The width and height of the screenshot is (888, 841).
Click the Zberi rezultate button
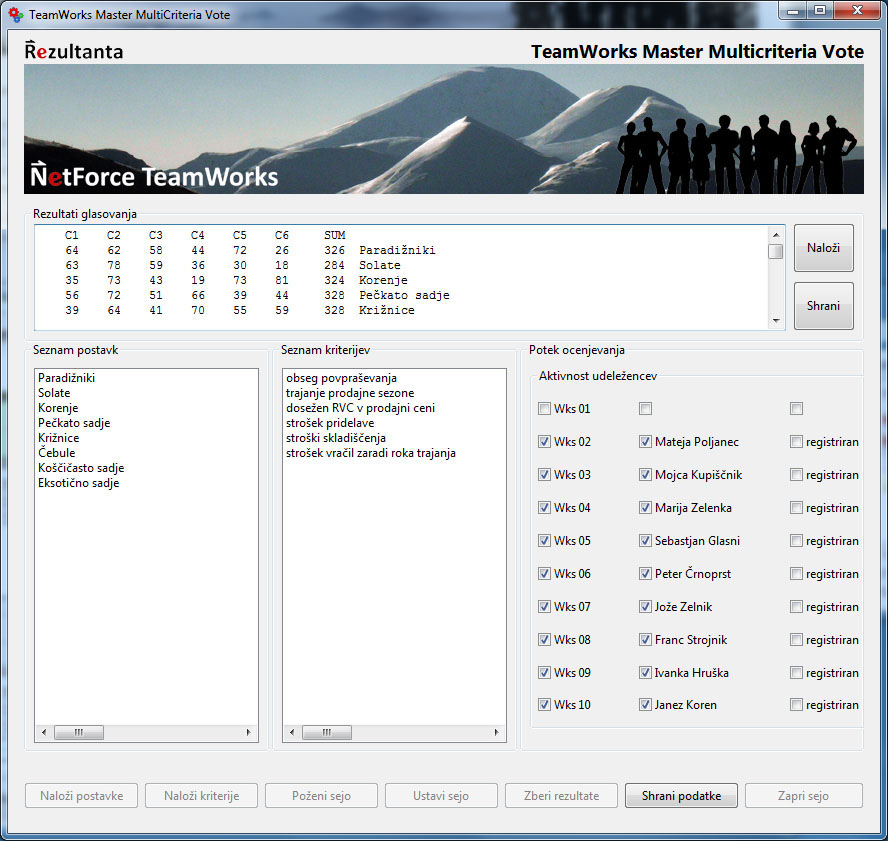click(561, 796)
